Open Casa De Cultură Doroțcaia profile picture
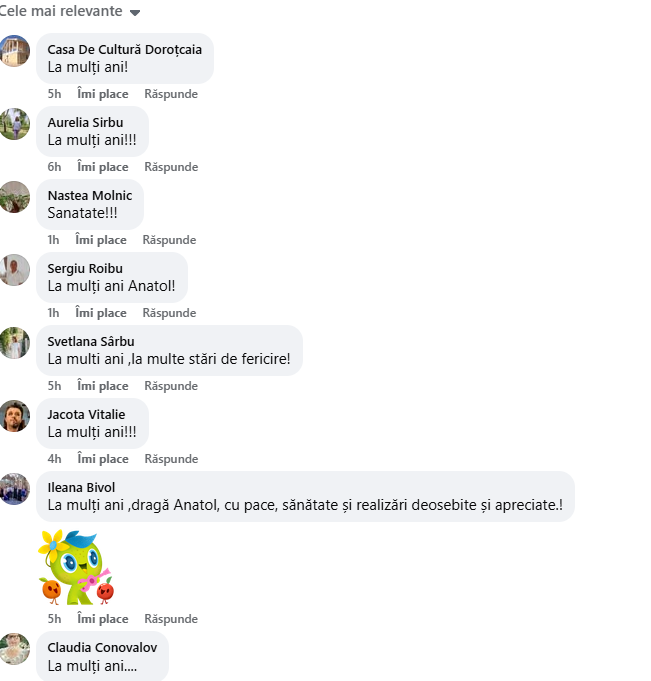651x681 pixels. coord(14,51)
